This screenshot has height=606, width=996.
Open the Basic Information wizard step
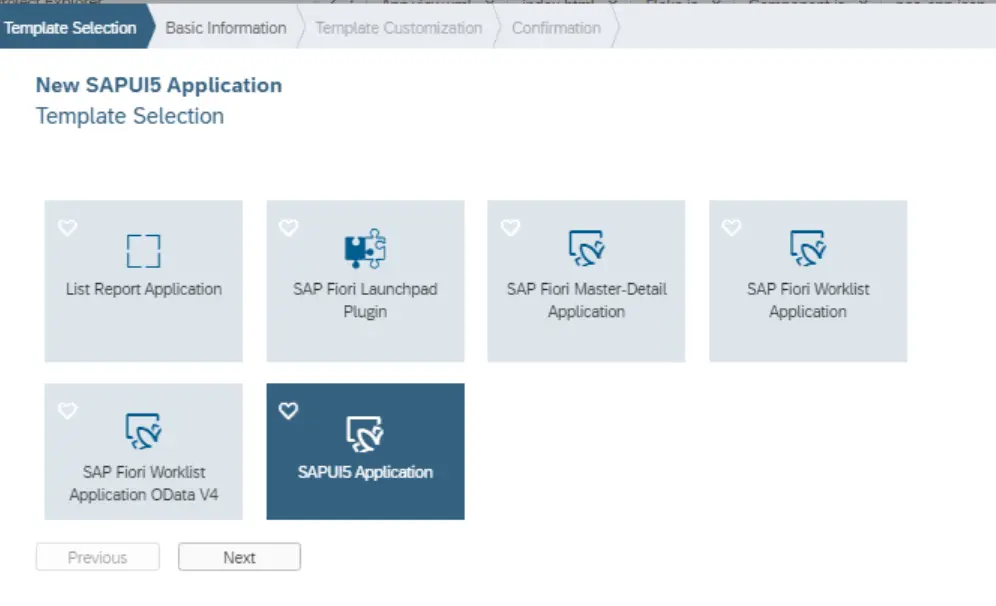pyautogui.click(x=226, y=28)
